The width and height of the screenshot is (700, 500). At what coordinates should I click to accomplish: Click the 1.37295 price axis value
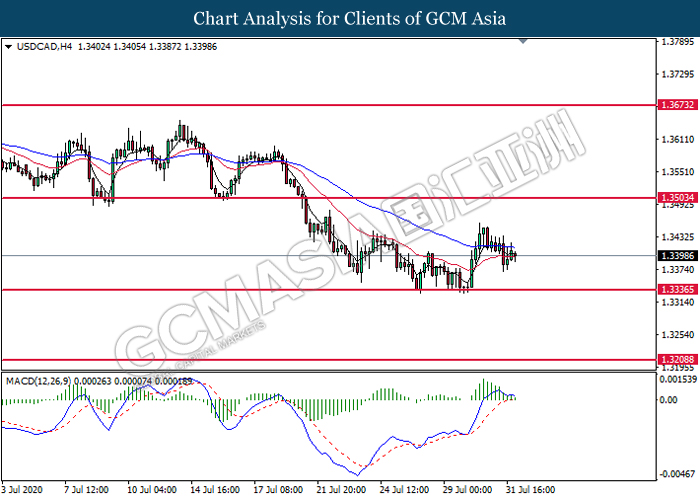678,74
